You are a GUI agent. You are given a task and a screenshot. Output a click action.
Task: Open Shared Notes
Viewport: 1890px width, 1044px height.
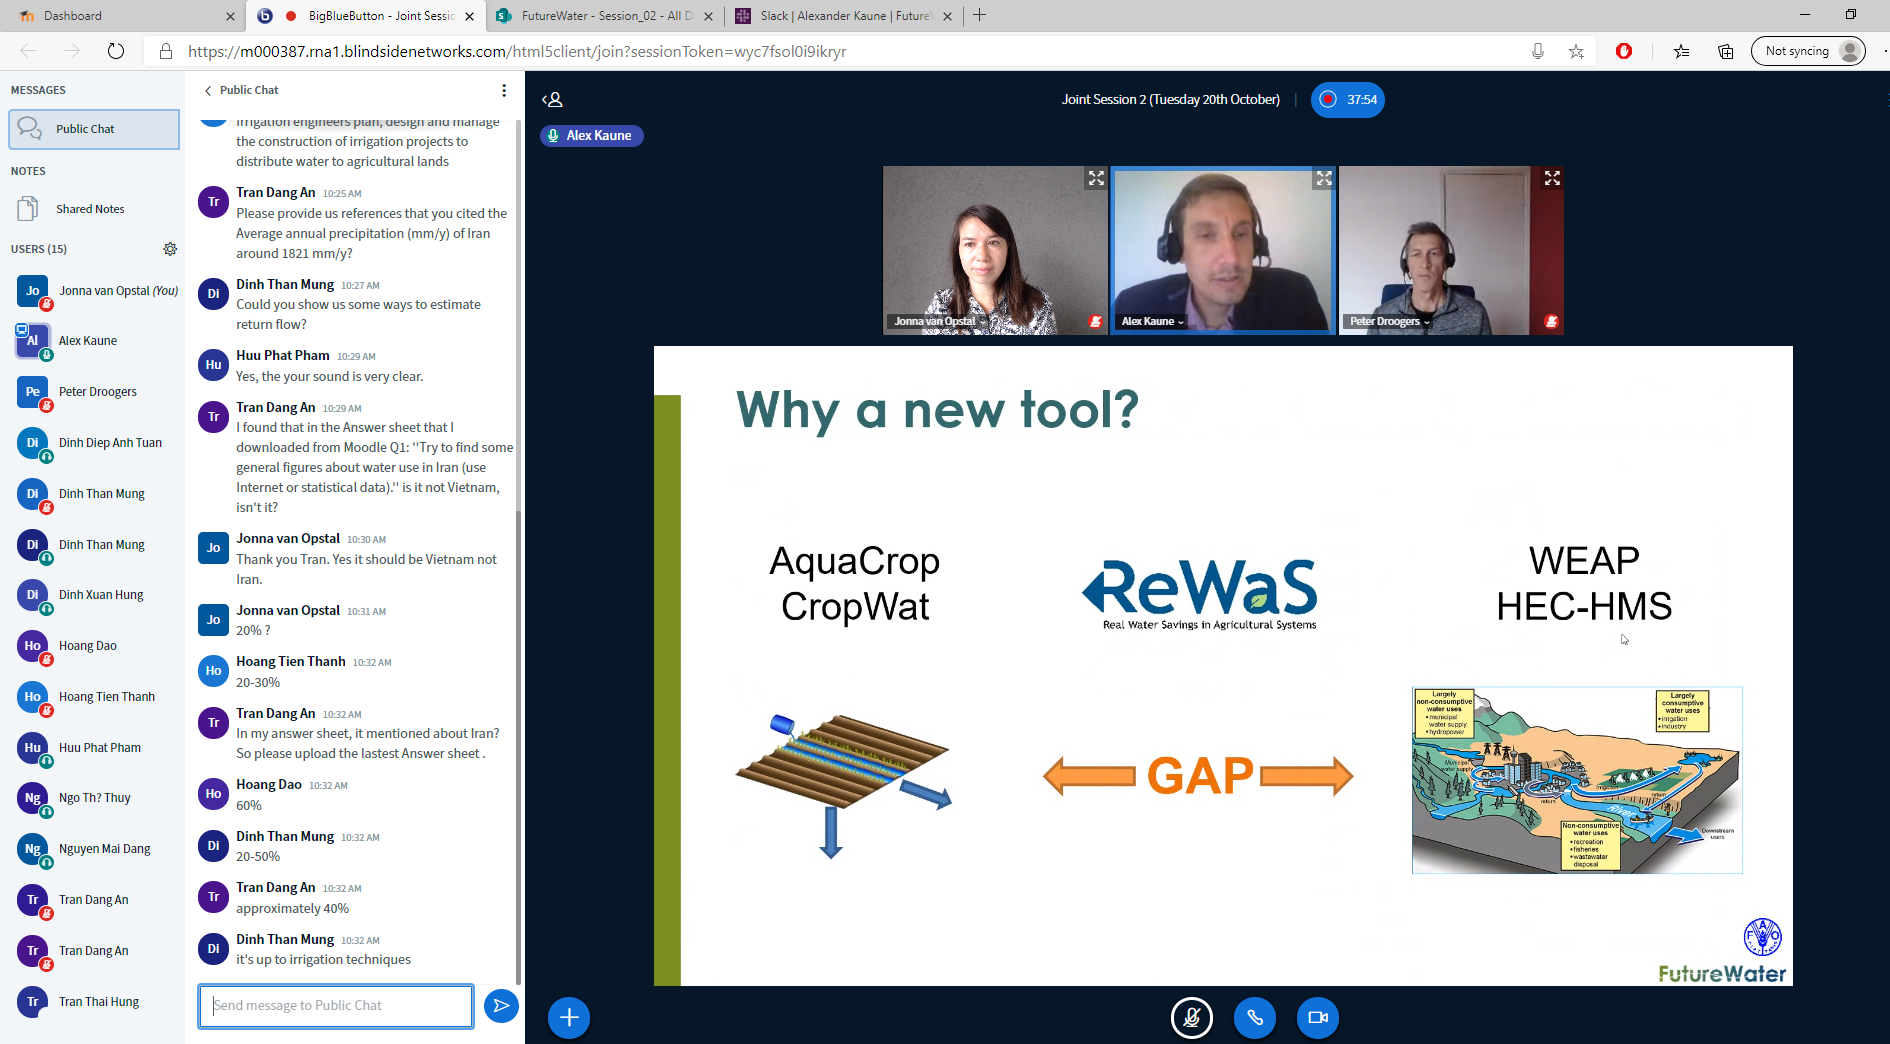click(92, 209)
